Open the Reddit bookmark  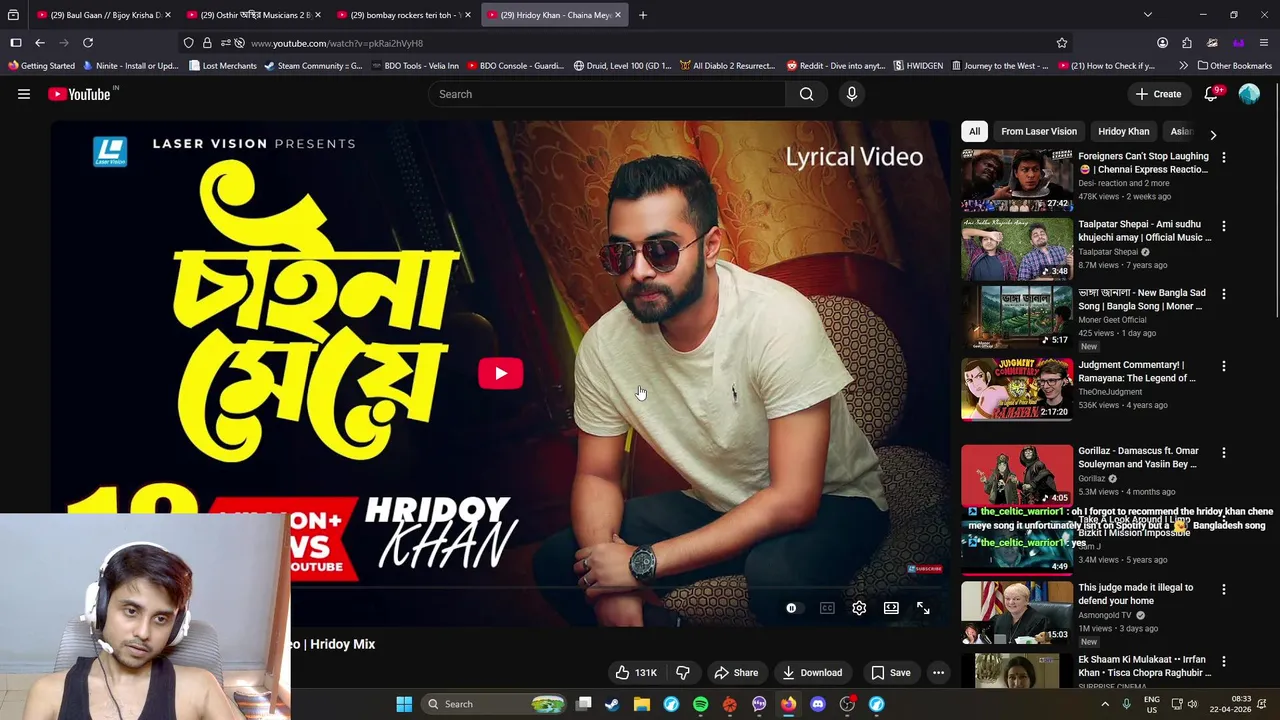[x=836, y=66]
